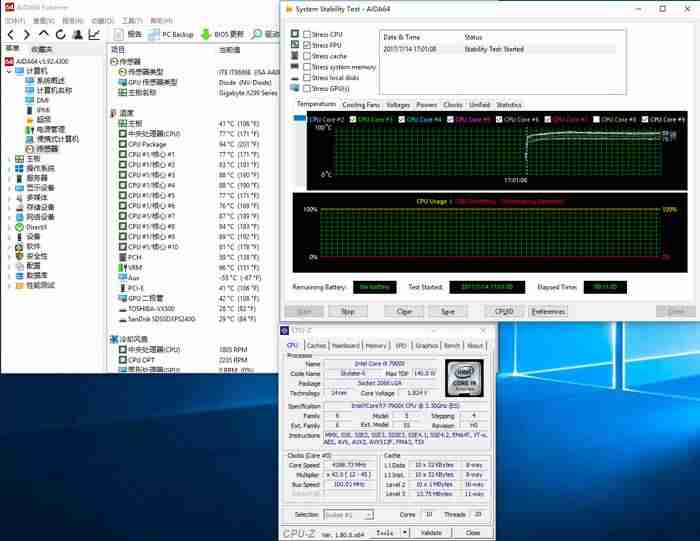
Task: Switch to the Statistics tab
Action: click(x=508, y=105)
